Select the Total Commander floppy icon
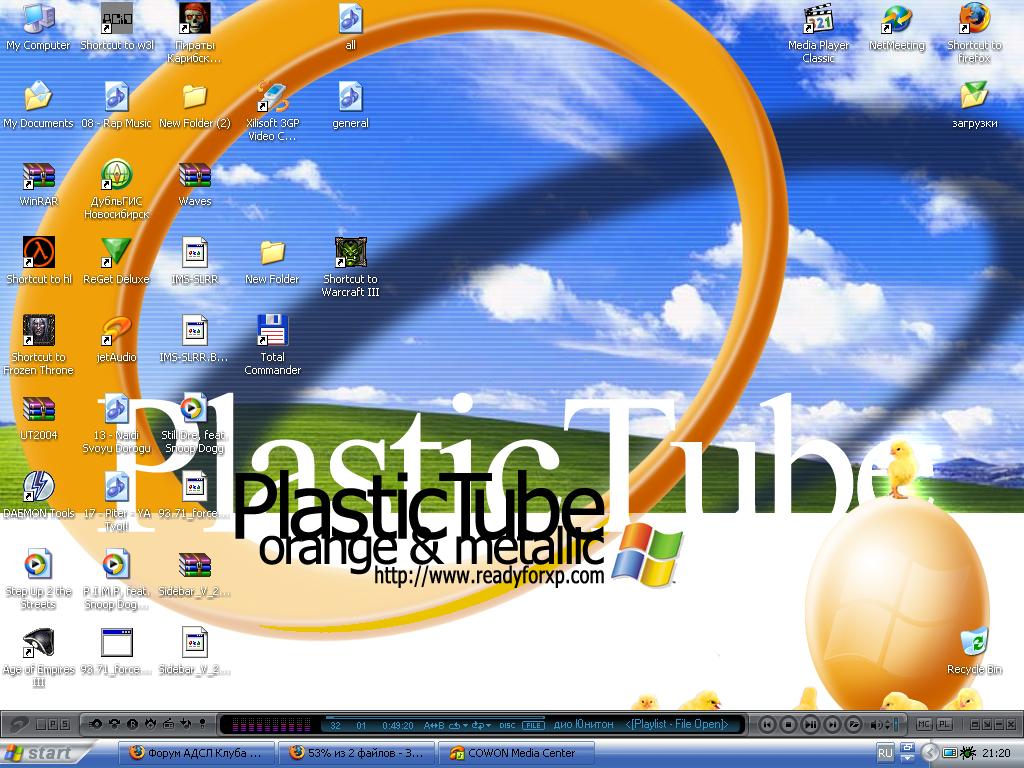 (272, 345)
